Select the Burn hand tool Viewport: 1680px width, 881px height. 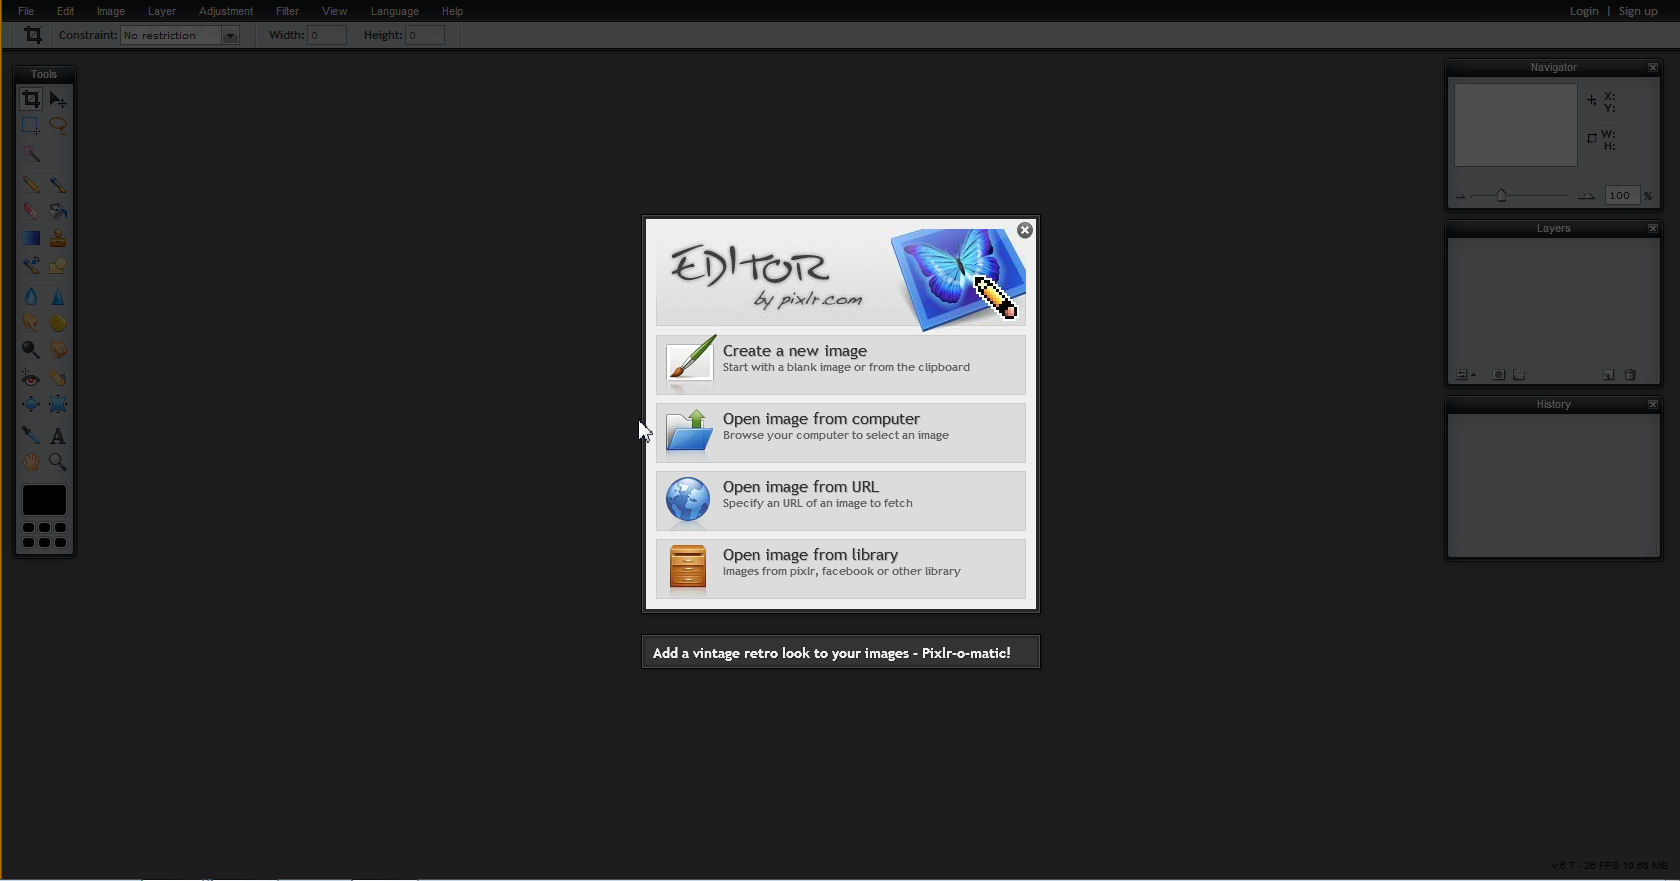click(x=58, y=350)
